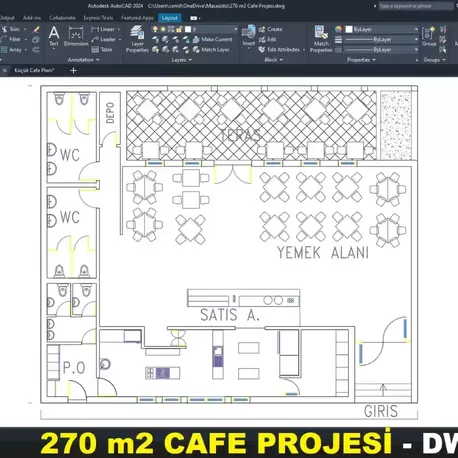Click the layer 0 color swatch
The height and width of the screenshot is (458, 458).
click(x=188, y=29)
